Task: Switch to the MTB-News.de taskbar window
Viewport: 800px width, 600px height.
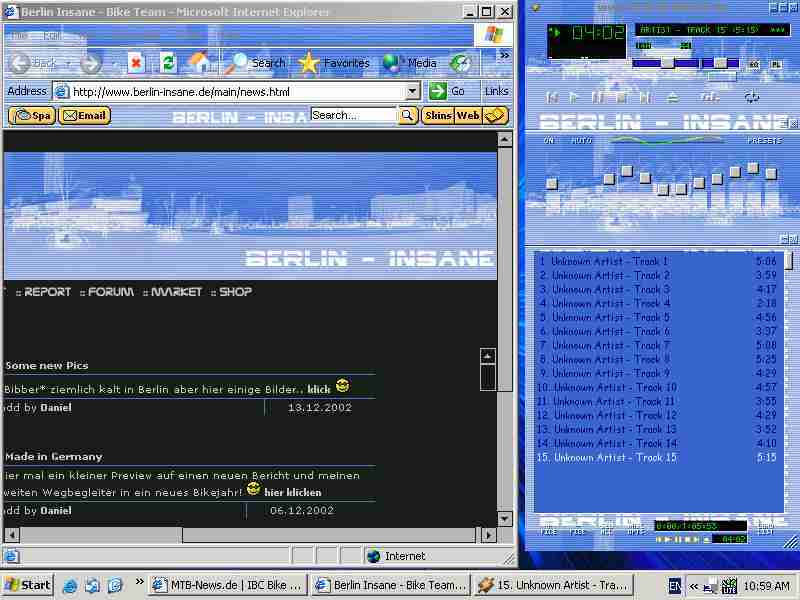Action: (x=228, y=585)
